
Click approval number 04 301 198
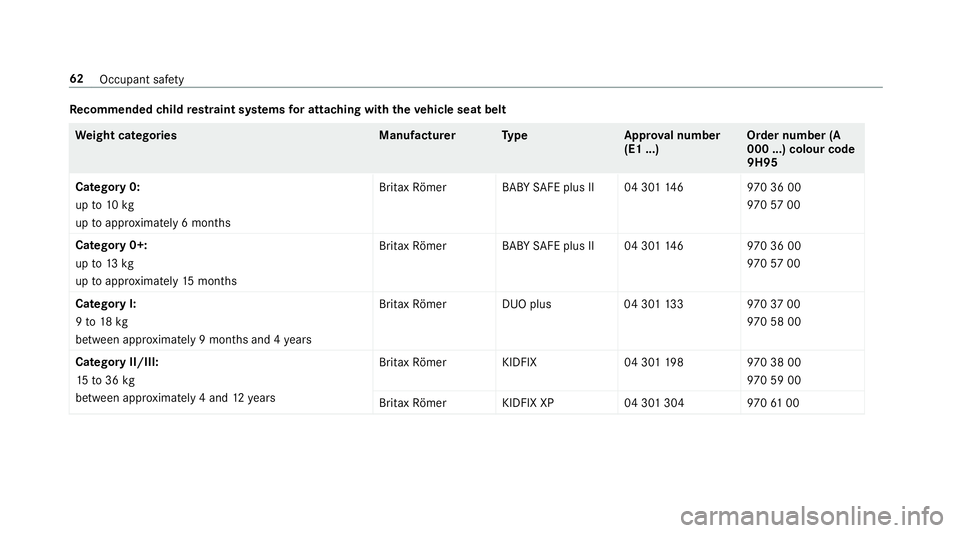[653, 362]
